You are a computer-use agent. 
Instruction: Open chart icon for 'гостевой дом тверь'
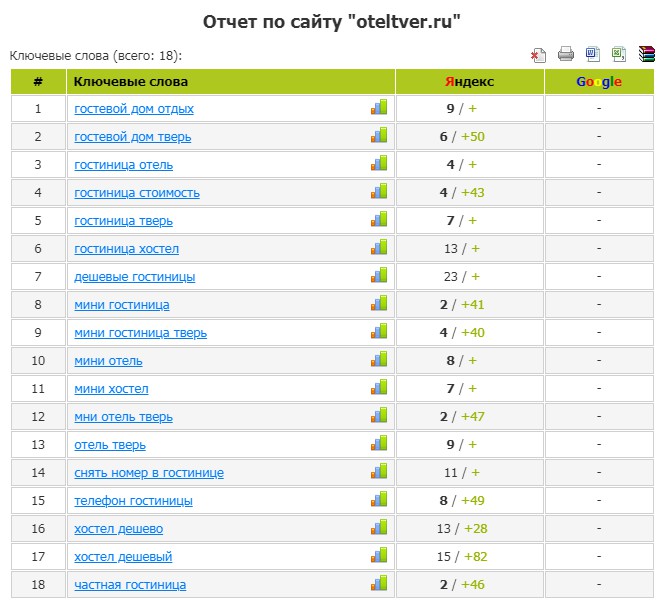379,135
